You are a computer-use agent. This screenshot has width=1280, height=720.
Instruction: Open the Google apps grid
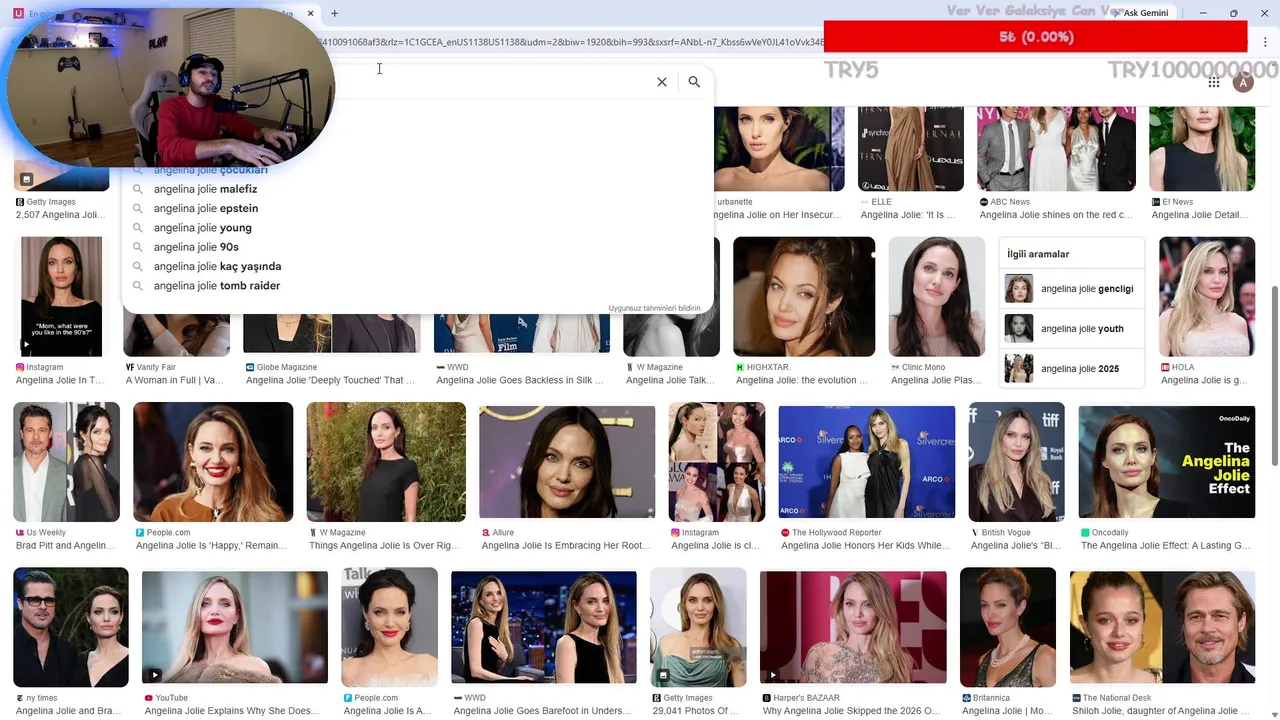[x=1214, y=82]
